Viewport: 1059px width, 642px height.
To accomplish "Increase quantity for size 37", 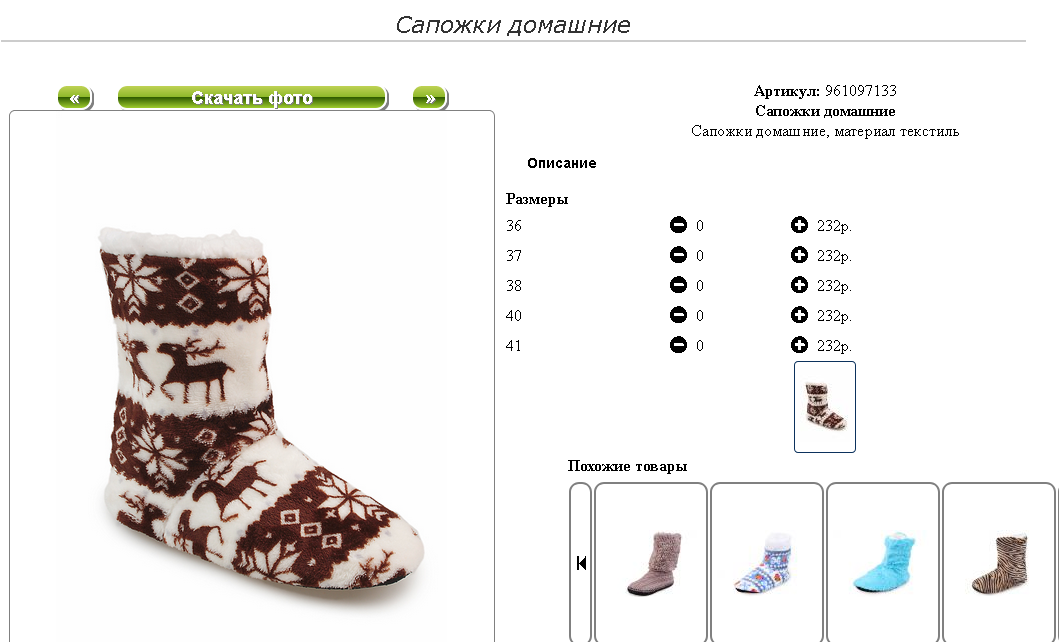I will click(799, 255).
